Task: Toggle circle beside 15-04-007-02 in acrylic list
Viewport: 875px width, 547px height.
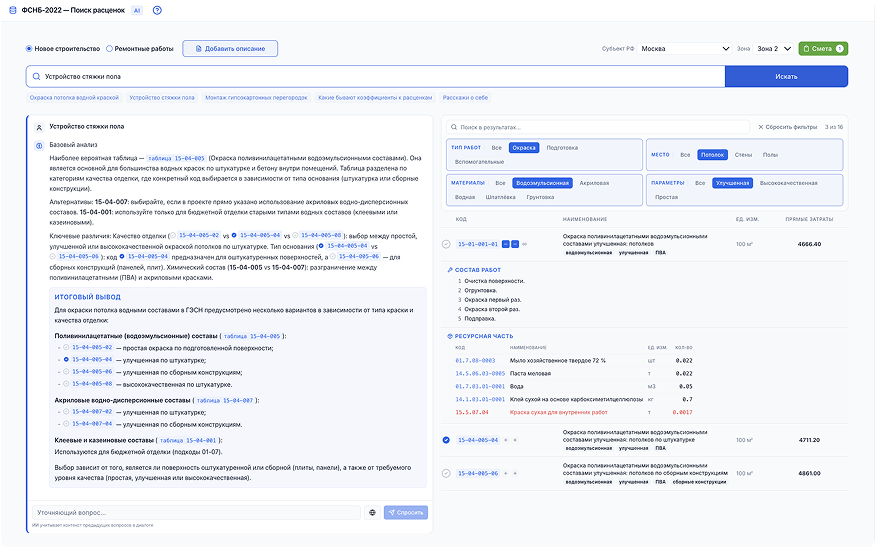Action: pyautogui.click(x=66, y=411)
